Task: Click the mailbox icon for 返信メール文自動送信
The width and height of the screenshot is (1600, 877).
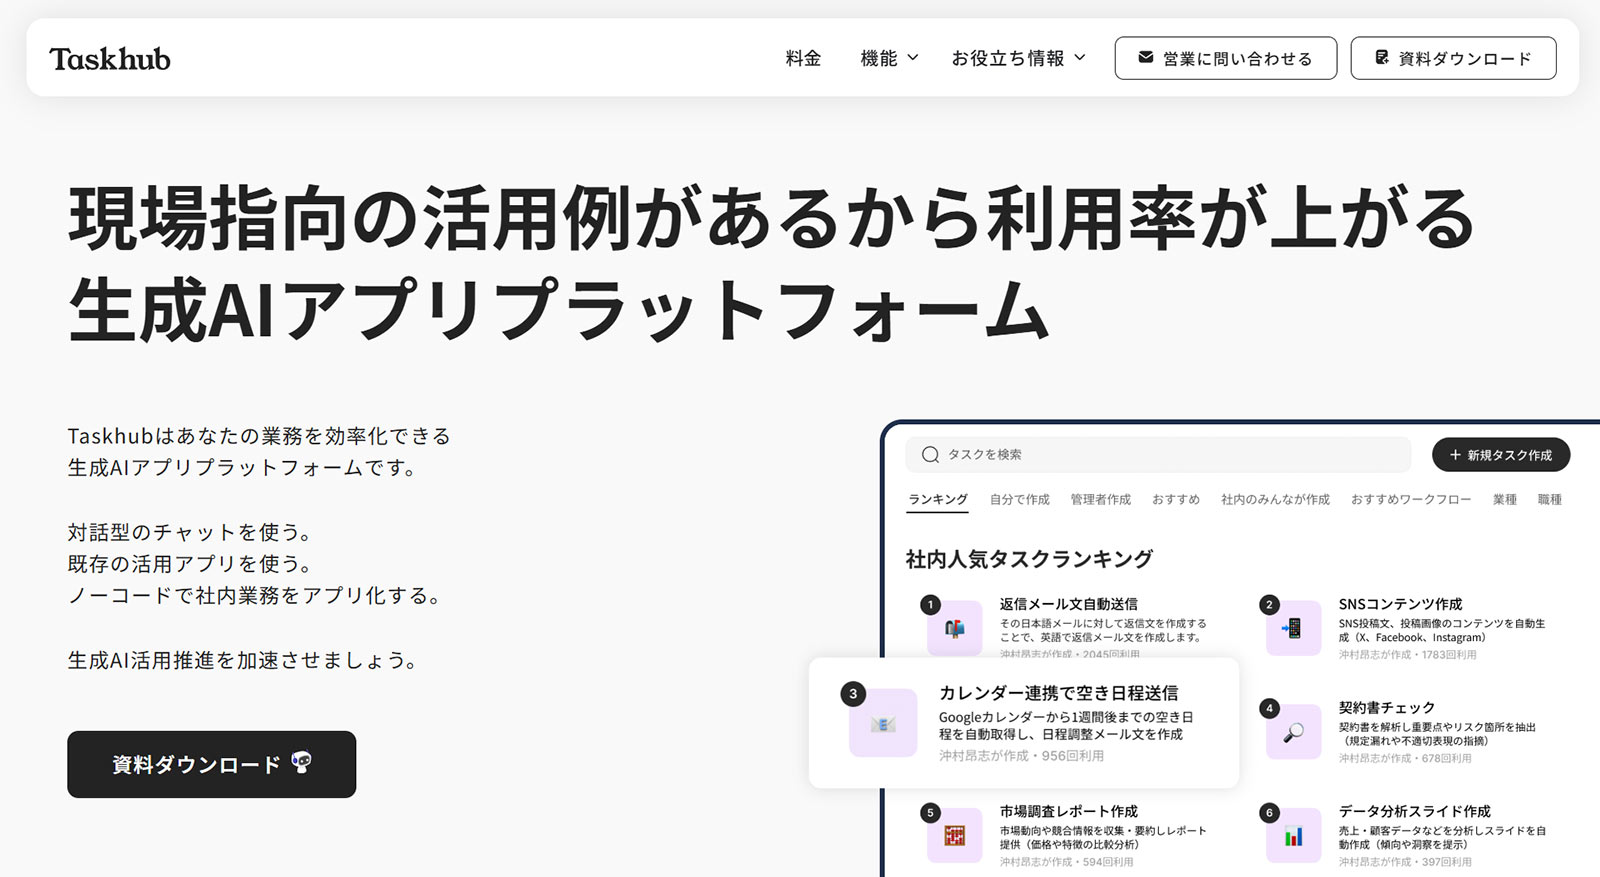Action: (955, 629)
